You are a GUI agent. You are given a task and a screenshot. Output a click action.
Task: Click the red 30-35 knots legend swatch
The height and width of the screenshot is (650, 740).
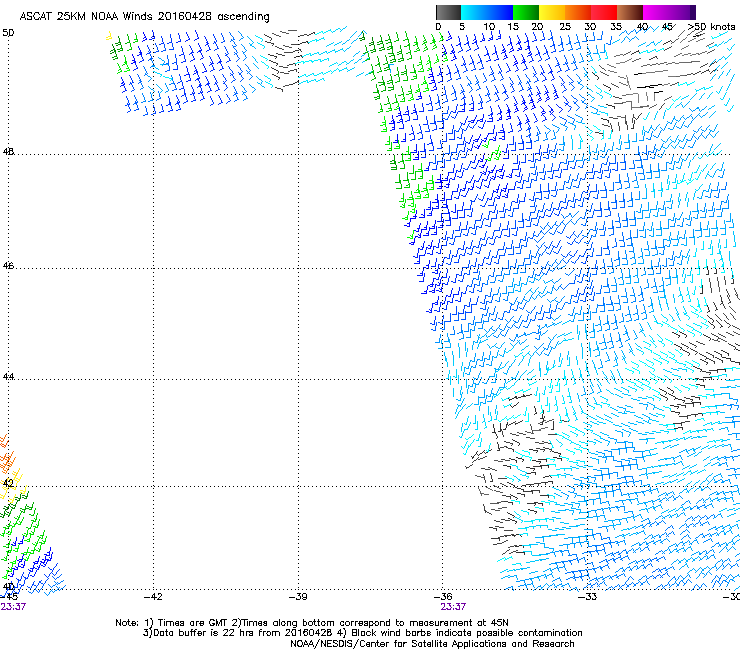tap(604, 12)
